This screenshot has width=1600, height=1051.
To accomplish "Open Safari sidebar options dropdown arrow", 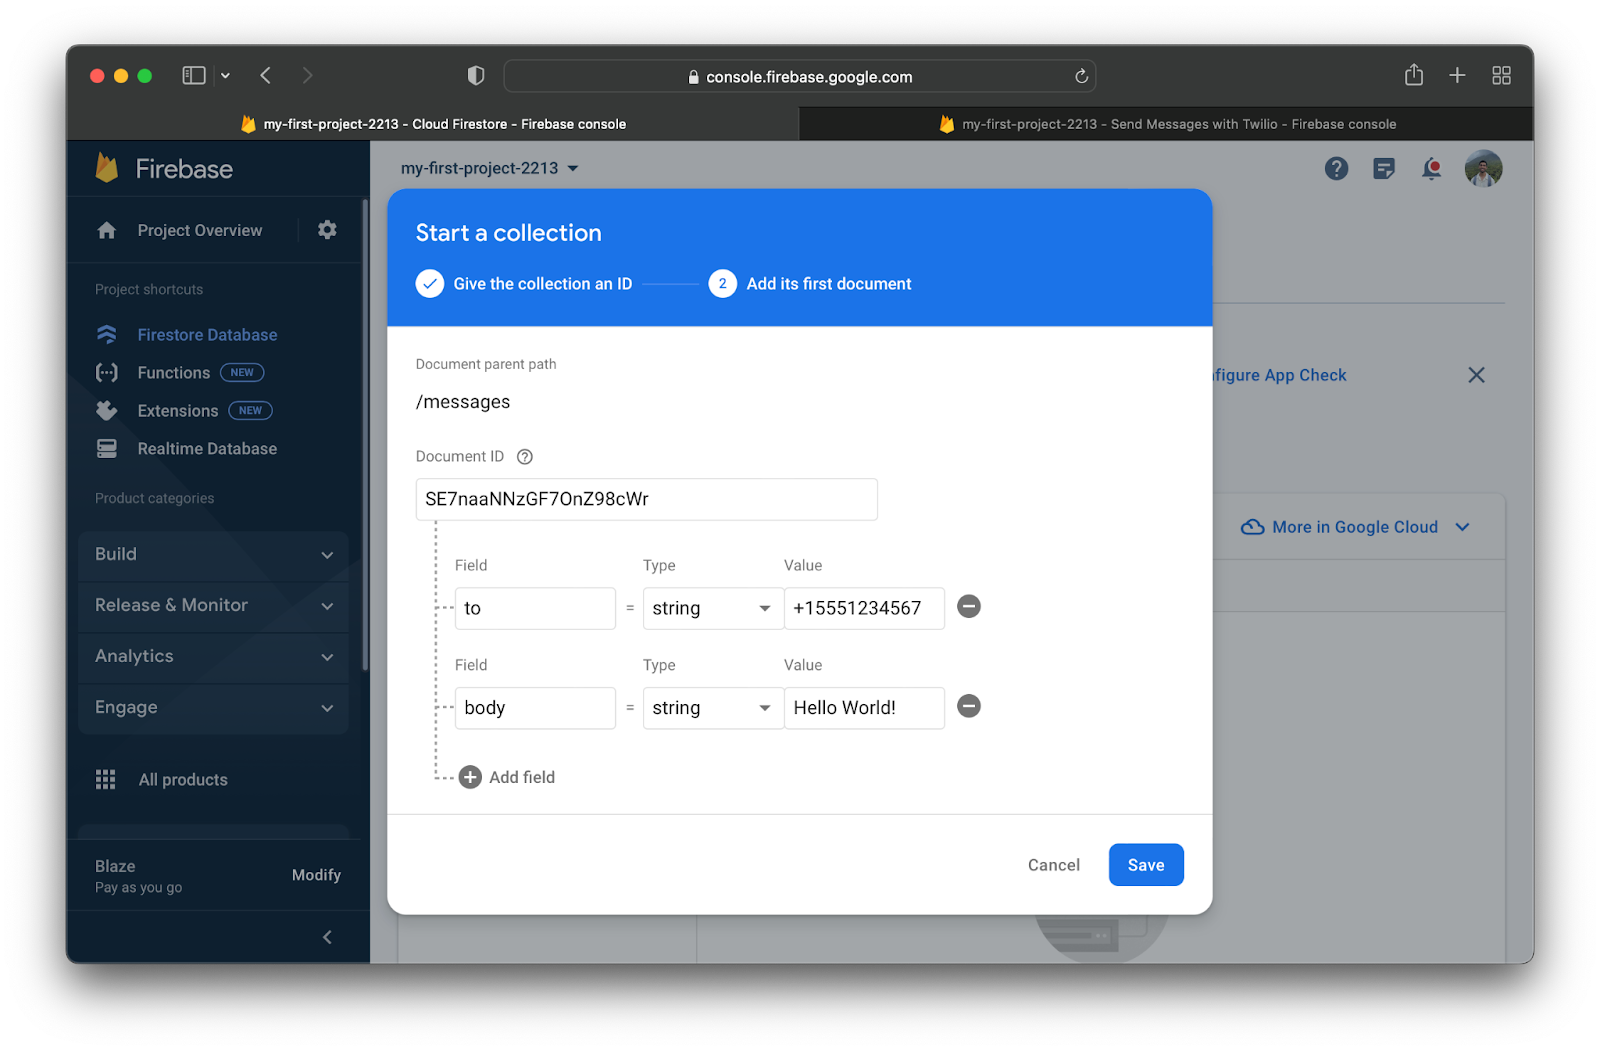I will point(225,75).
